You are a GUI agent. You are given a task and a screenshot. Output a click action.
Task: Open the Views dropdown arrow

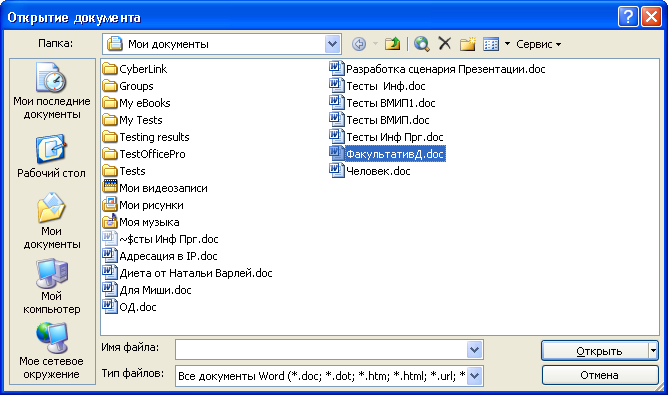click(x=507, y=43)
